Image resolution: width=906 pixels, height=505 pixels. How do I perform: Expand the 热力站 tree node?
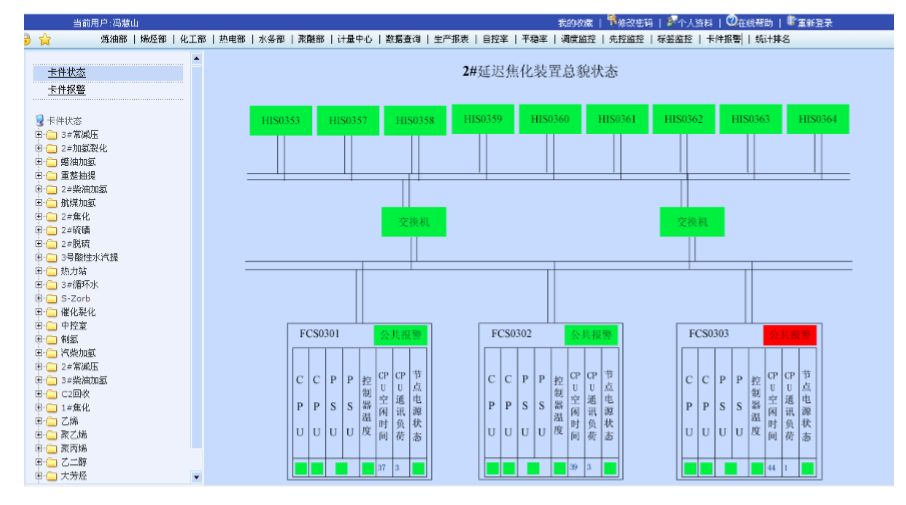(x=39, y=271)
